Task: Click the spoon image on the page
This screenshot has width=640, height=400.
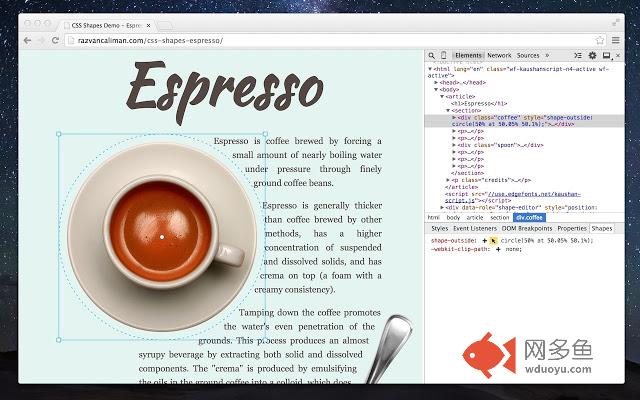Action: coord(389,349)
